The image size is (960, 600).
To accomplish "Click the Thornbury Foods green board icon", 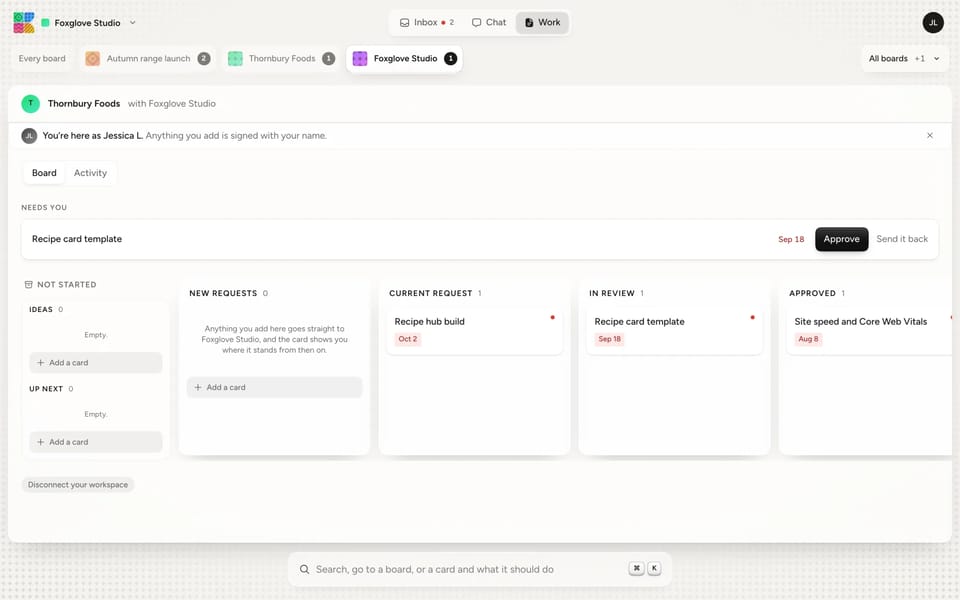I will click(x=235, y=59).
